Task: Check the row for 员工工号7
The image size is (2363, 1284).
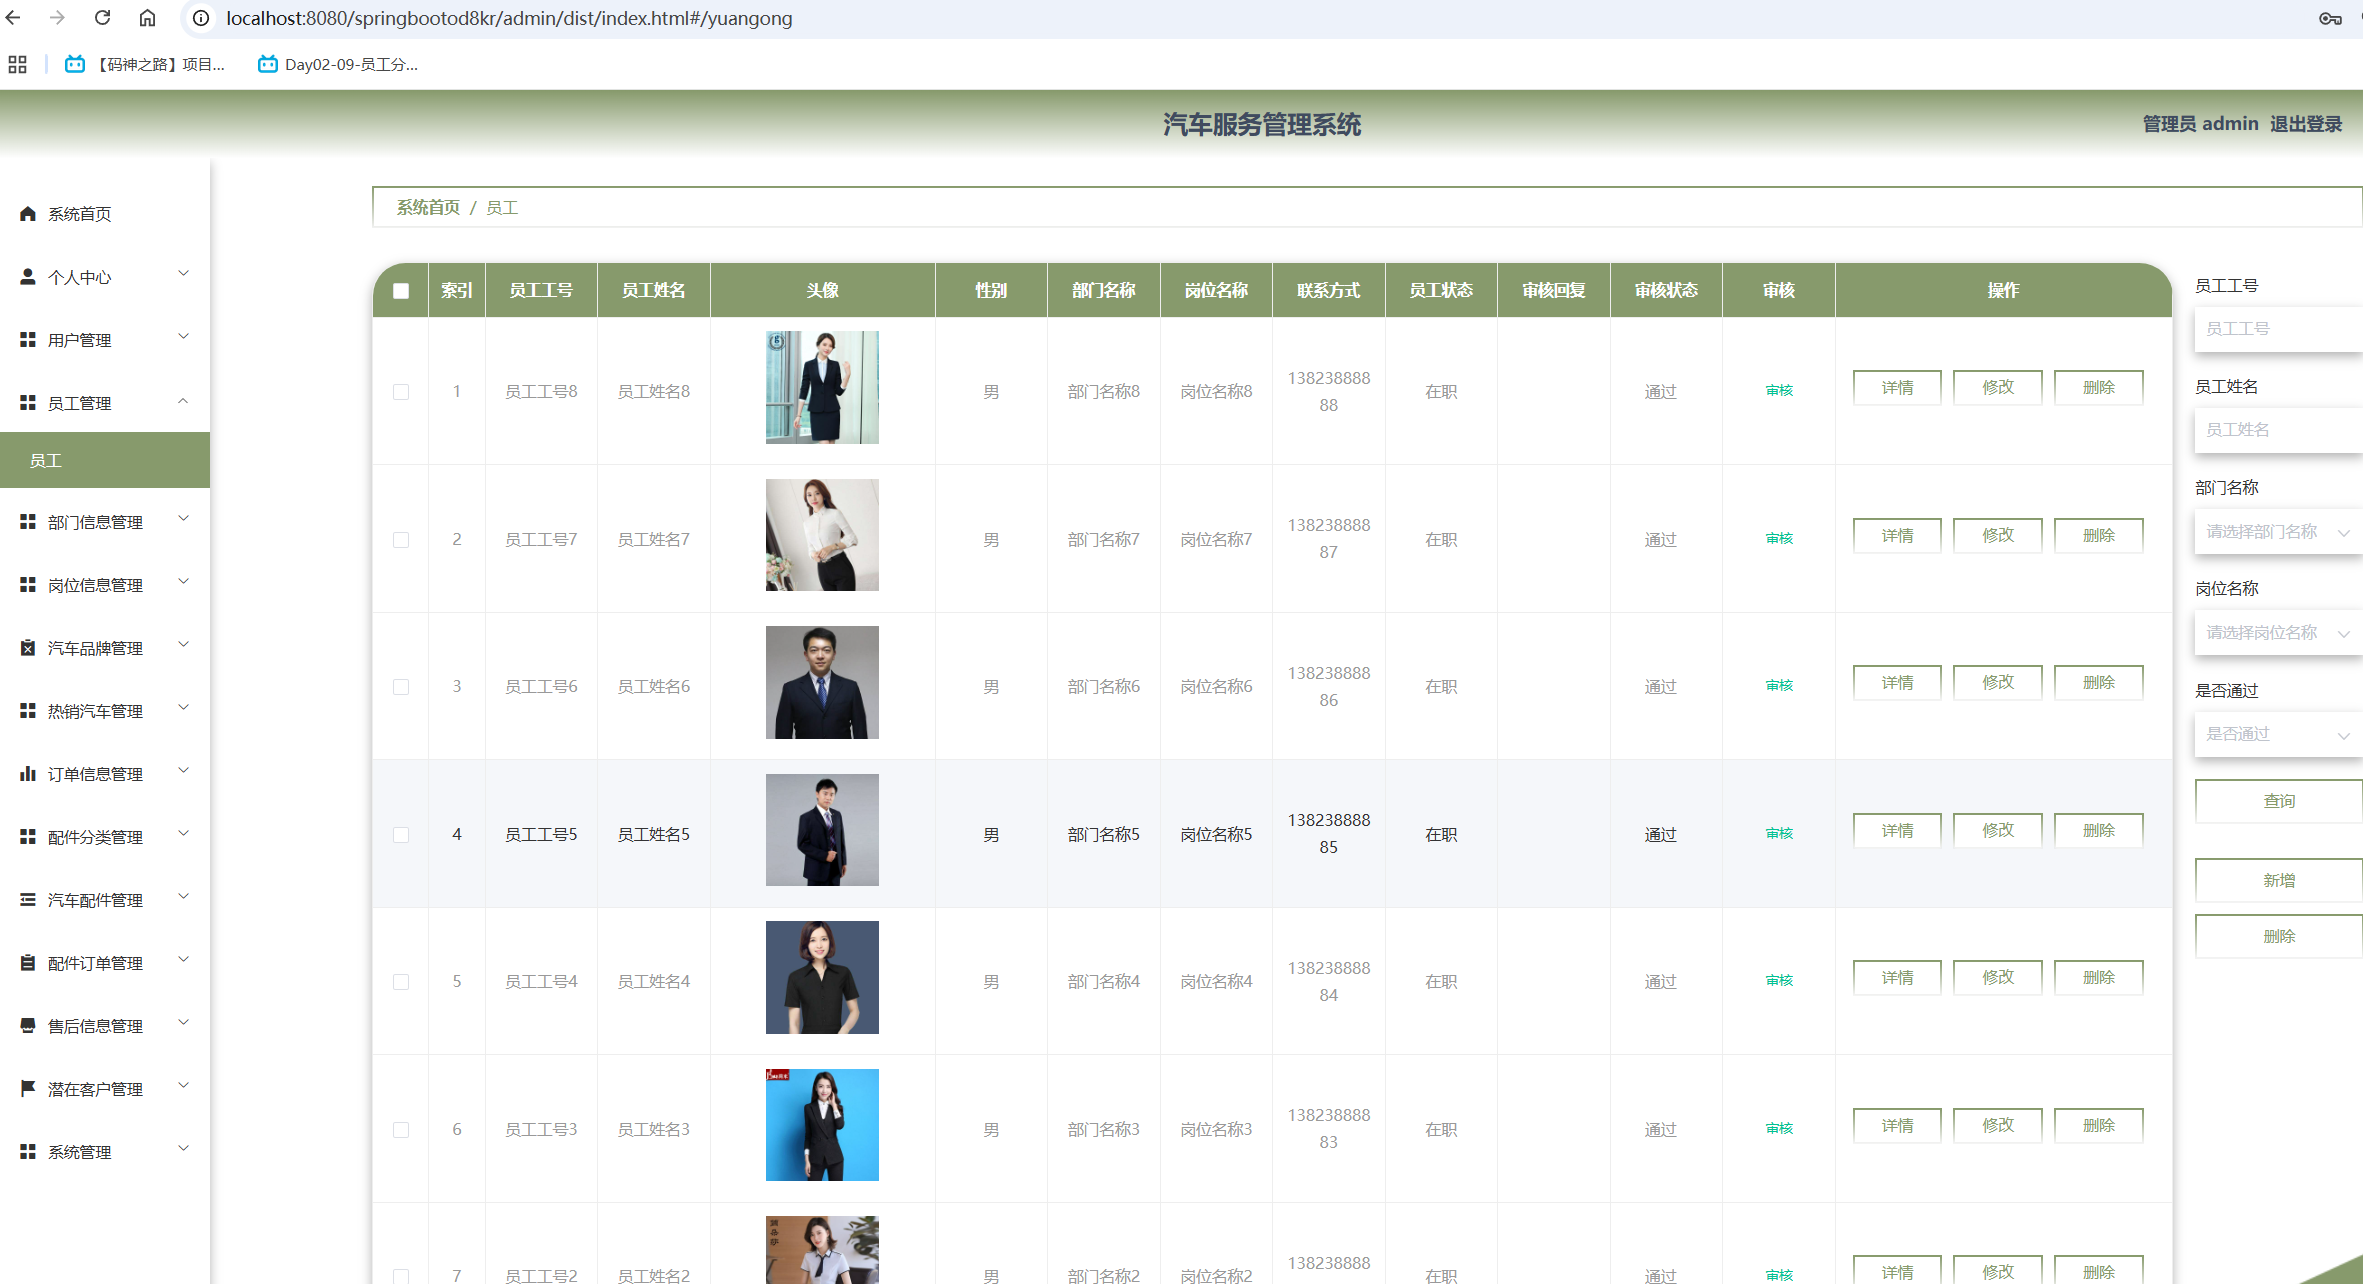Action: pos(401,540)
